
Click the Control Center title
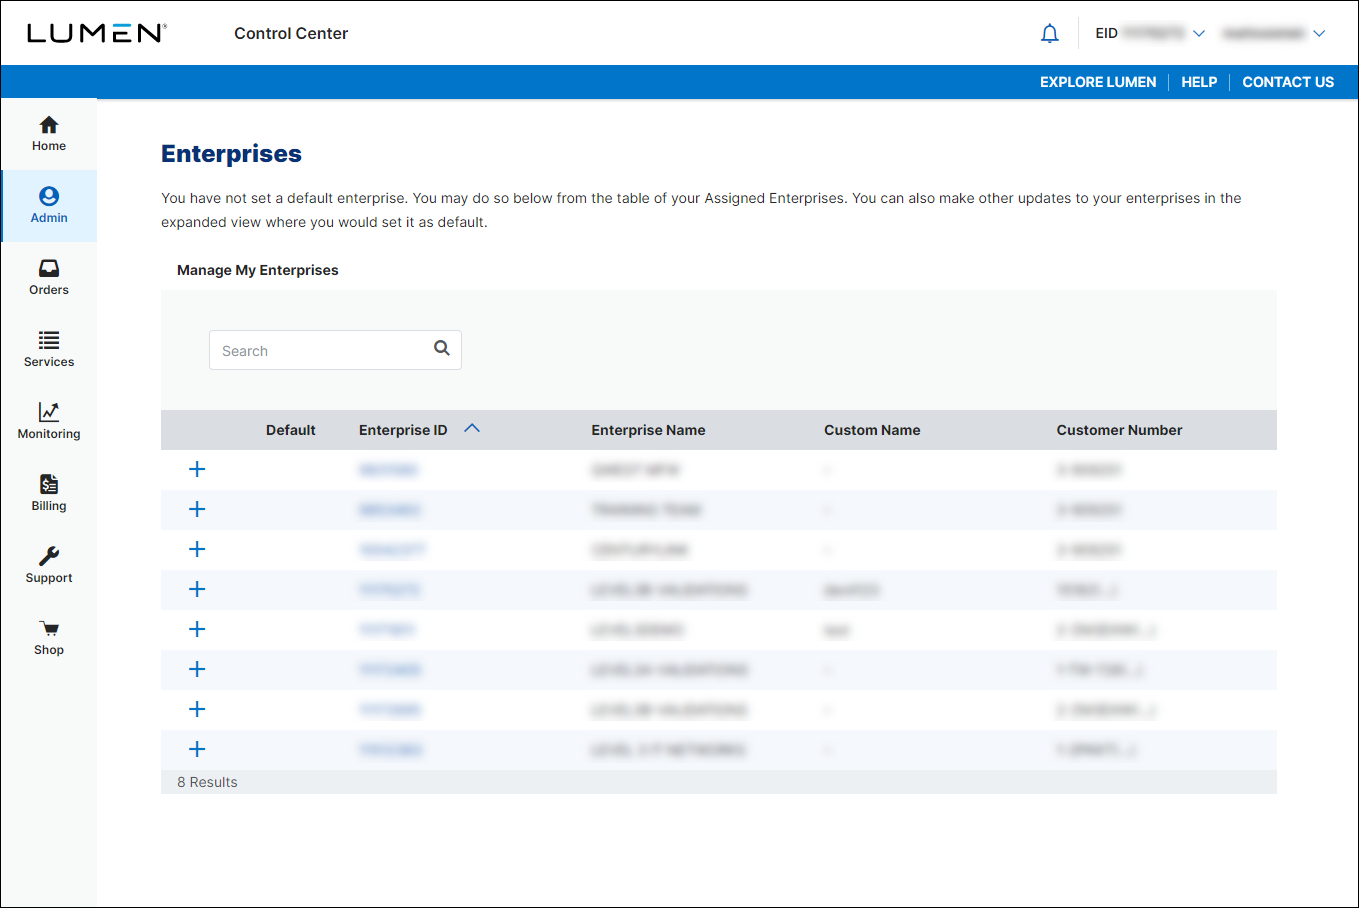coord(291,33)
